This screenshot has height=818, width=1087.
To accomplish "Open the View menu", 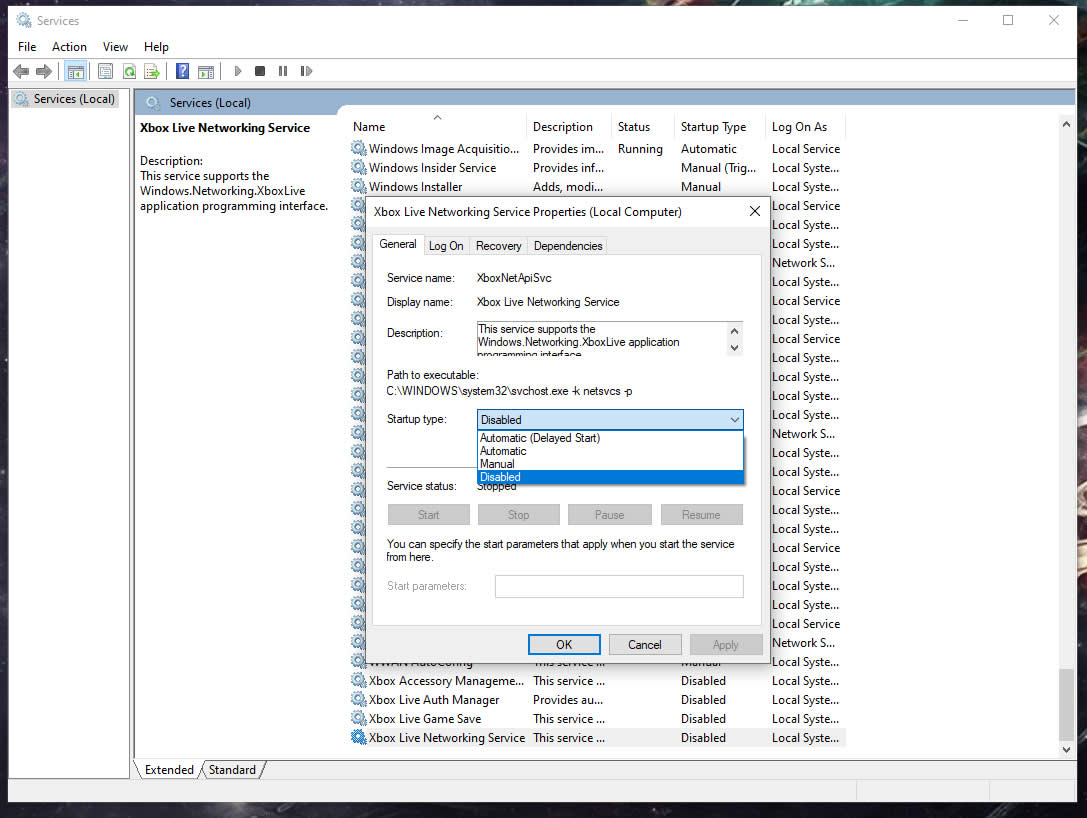I will coord(115,46).
